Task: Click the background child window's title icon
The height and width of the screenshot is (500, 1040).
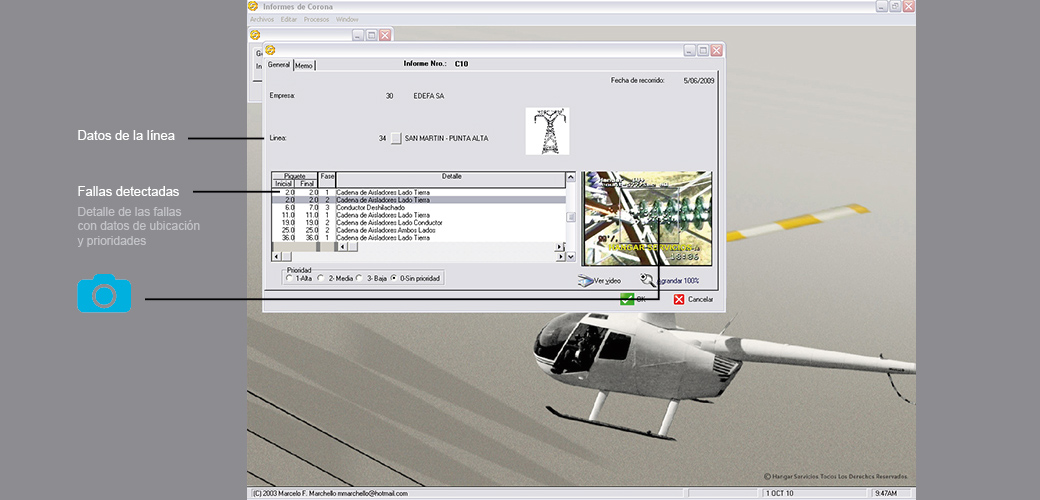Action: (x=255, y=35)
